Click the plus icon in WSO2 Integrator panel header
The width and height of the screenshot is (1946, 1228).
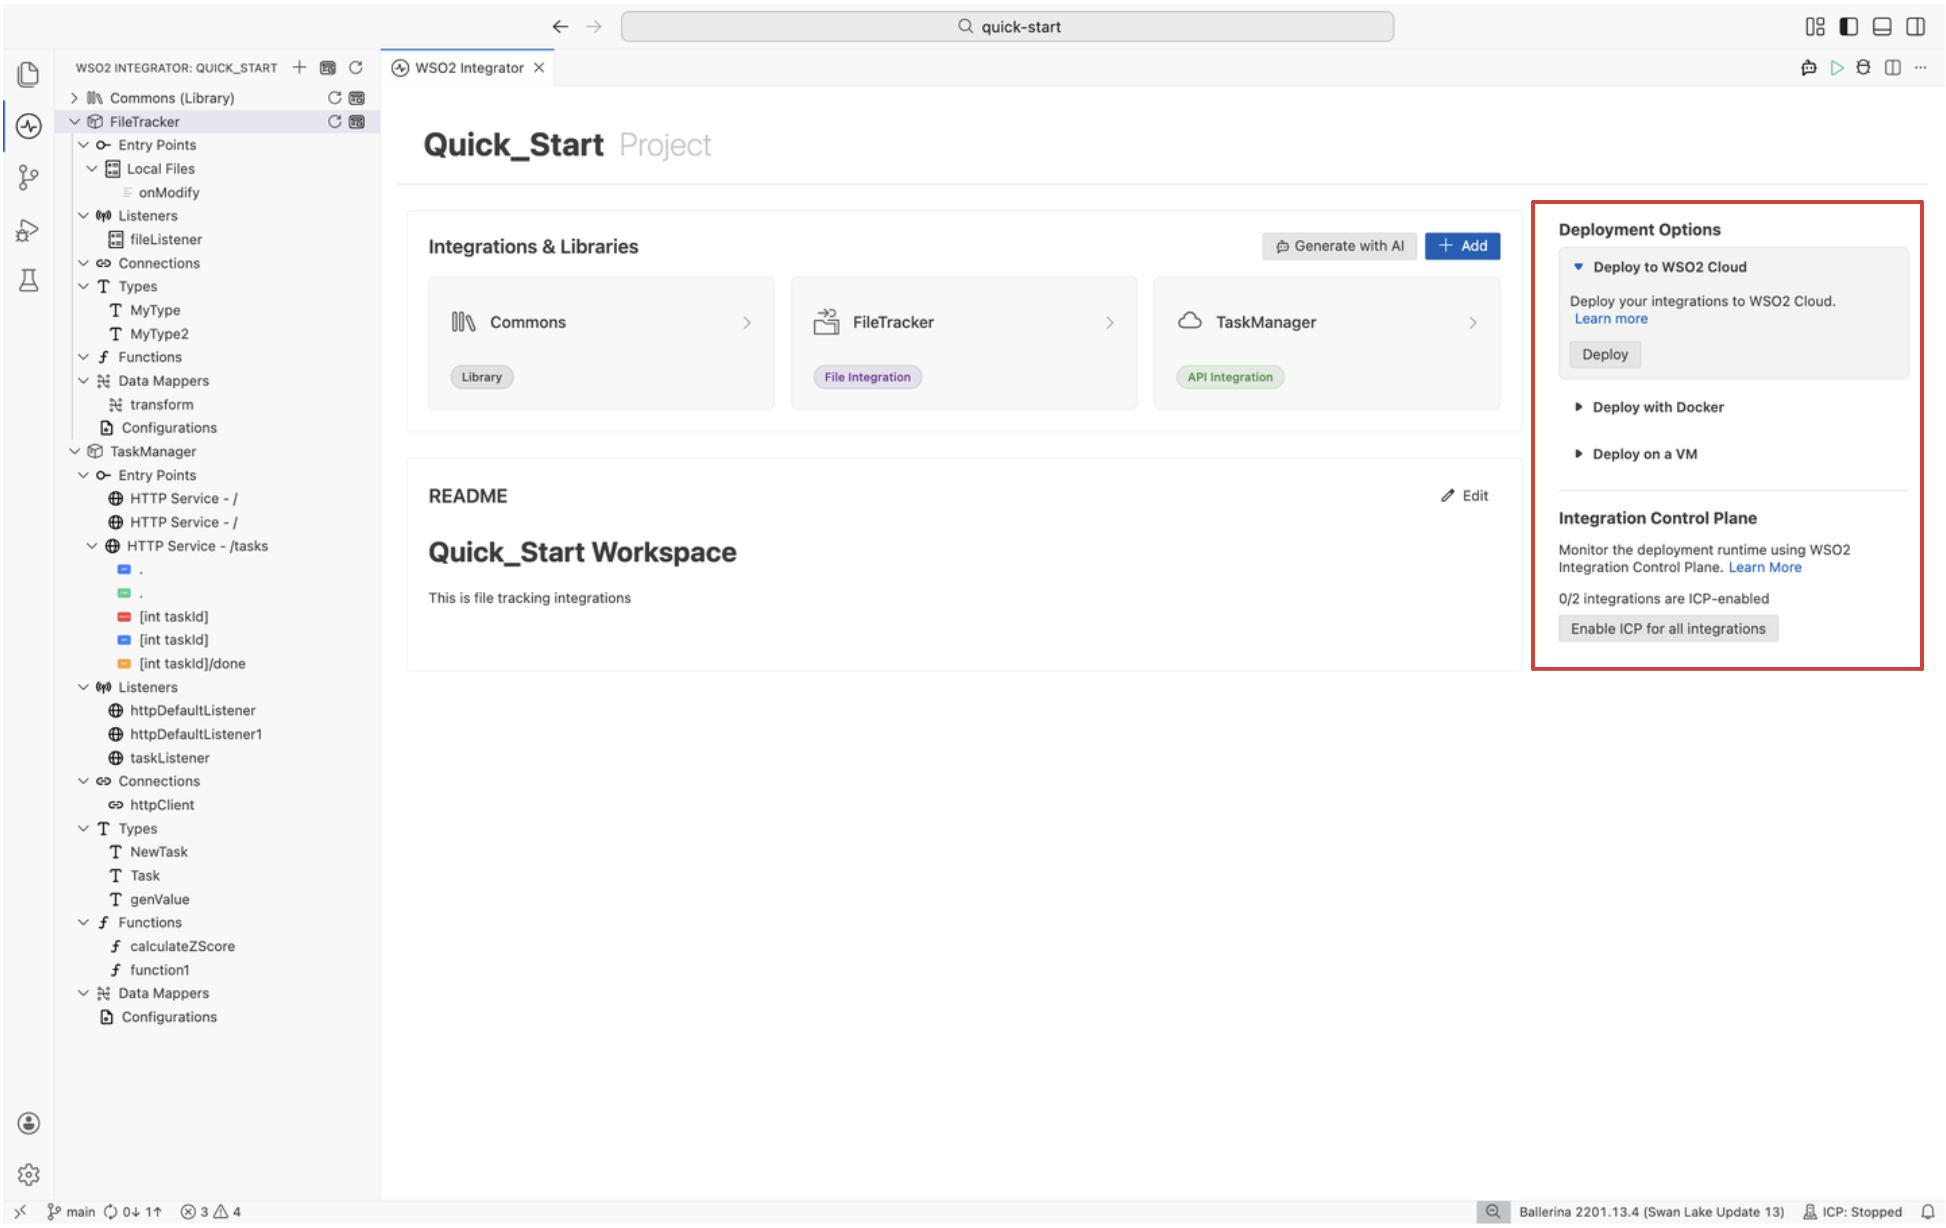pyautogui.click(x=299, y=67)
